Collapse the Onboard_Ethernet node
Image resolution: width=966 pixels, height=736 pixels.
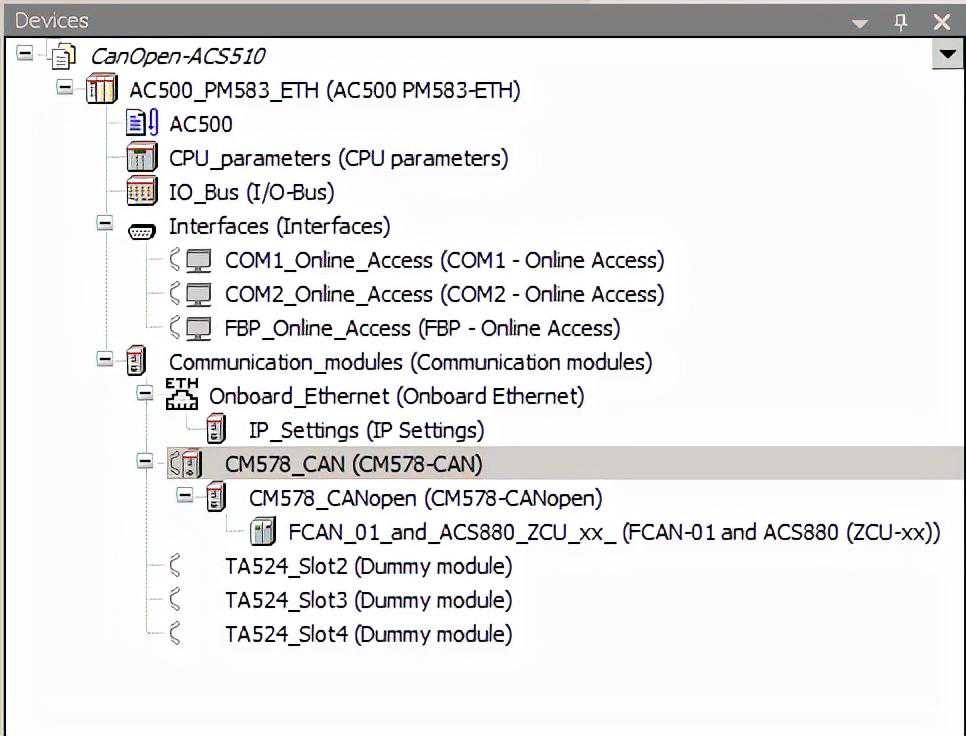point(145,394)
